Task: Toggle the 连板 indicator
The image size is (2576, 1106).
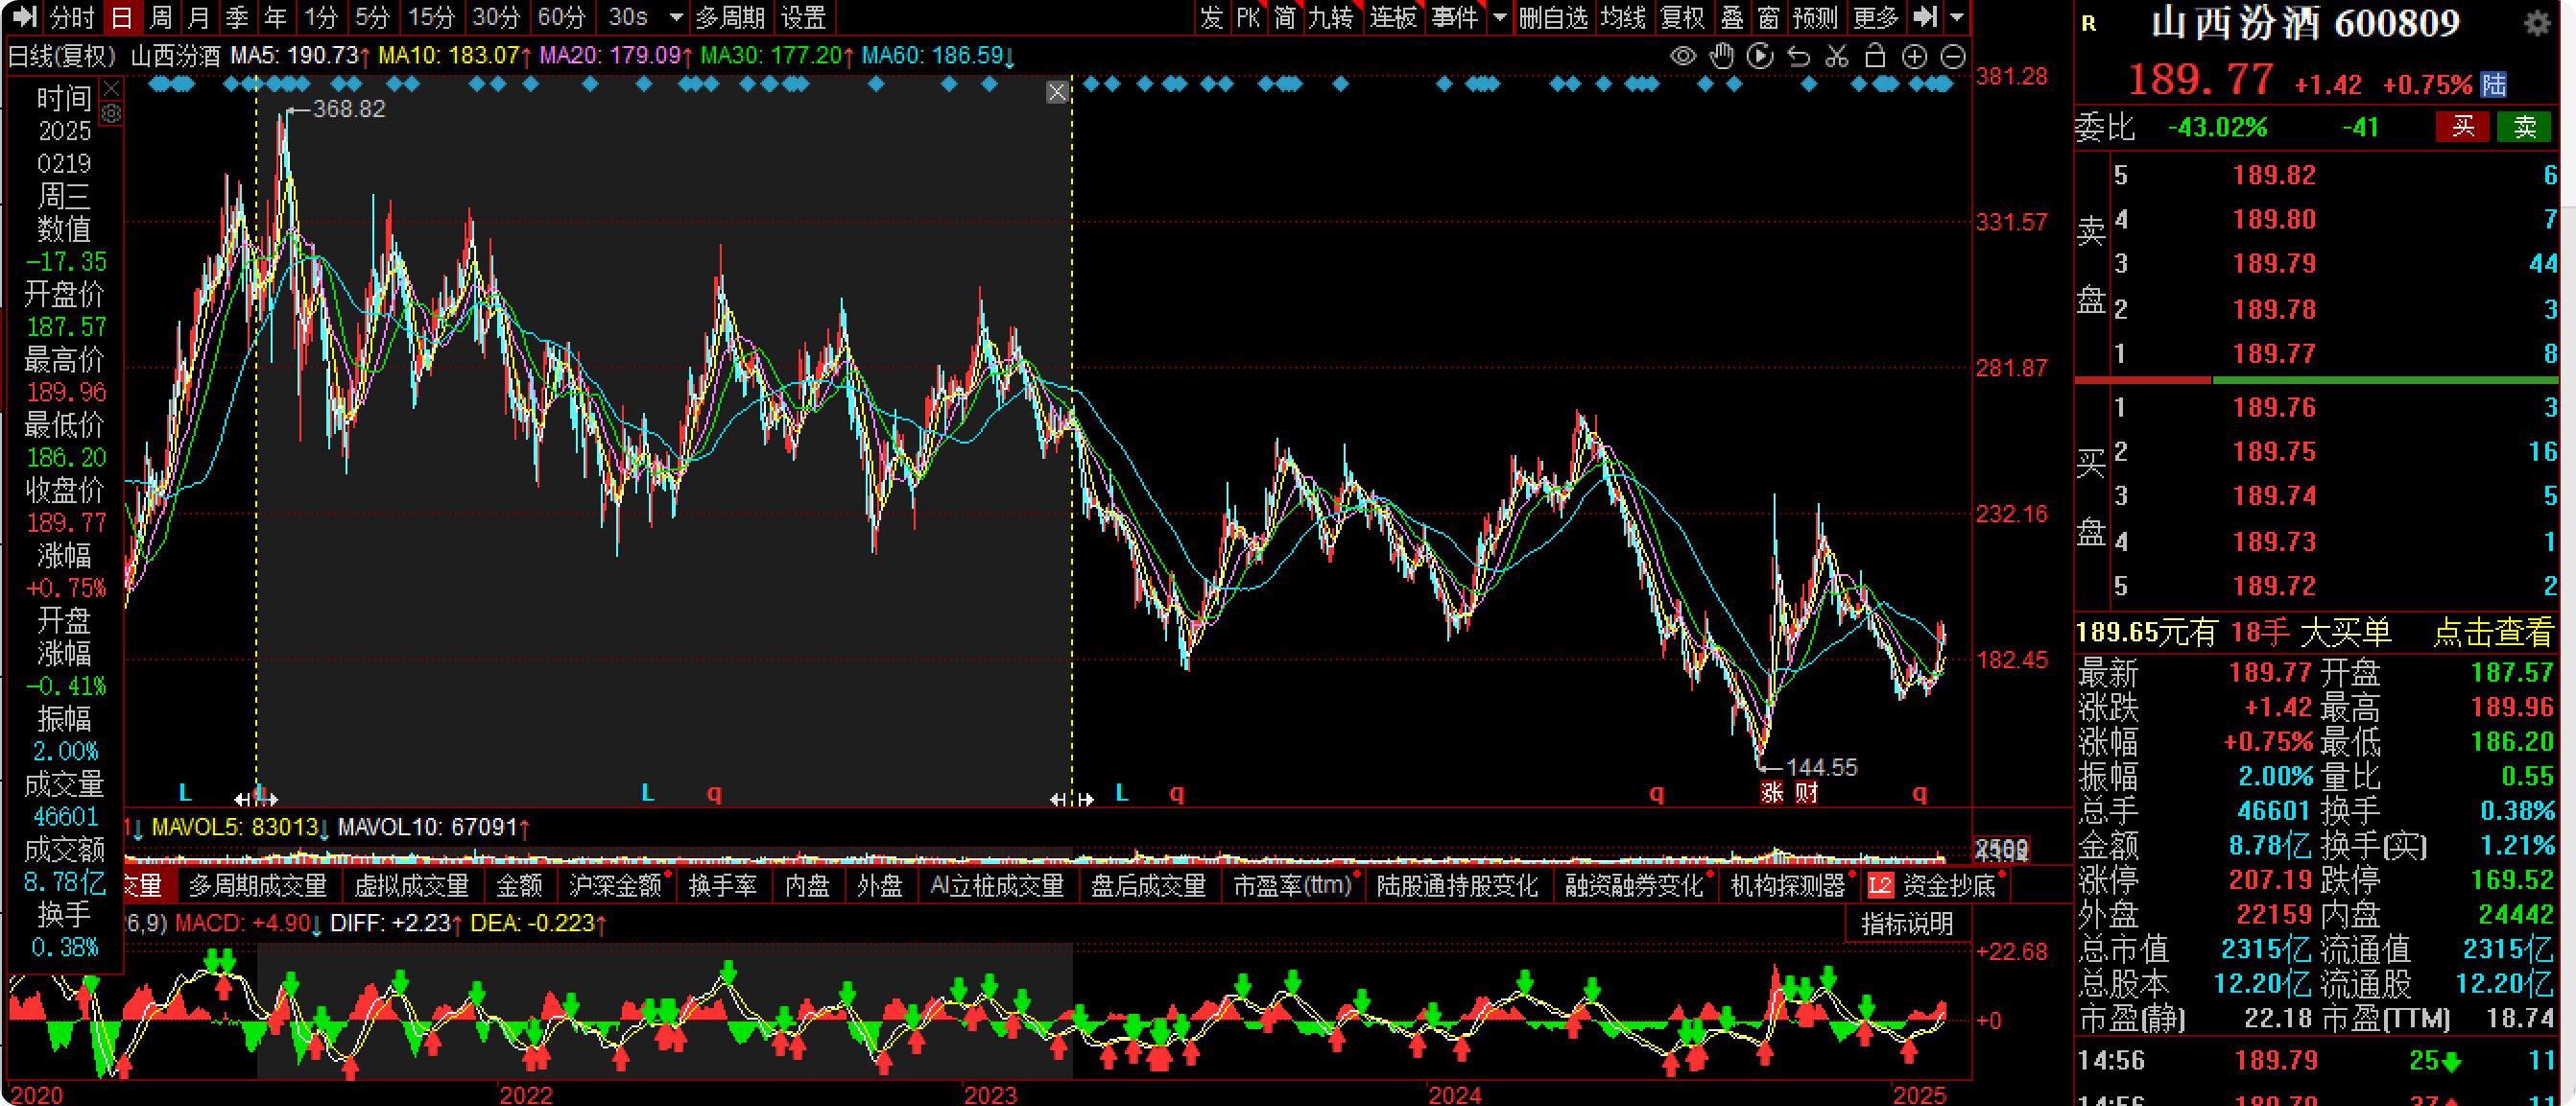Action: 1393,17
